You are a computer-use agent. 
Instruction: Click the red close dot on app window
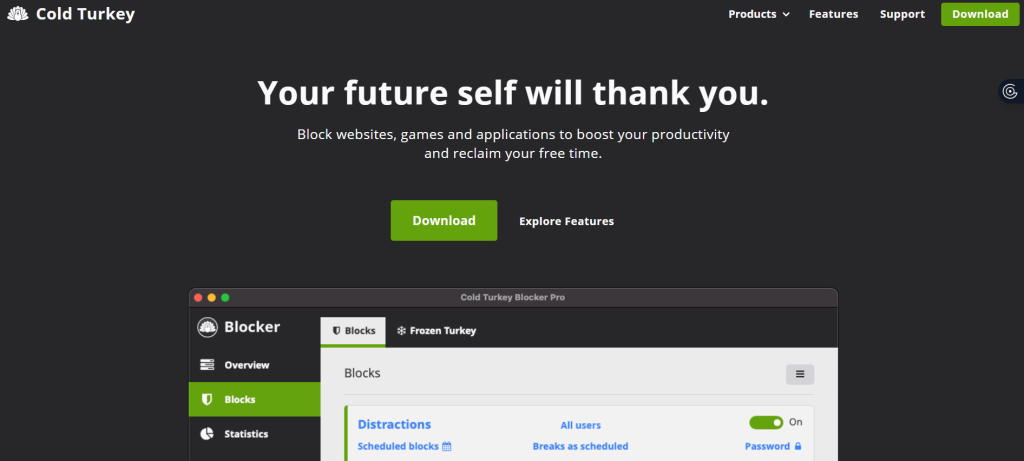tap(198, 298)
